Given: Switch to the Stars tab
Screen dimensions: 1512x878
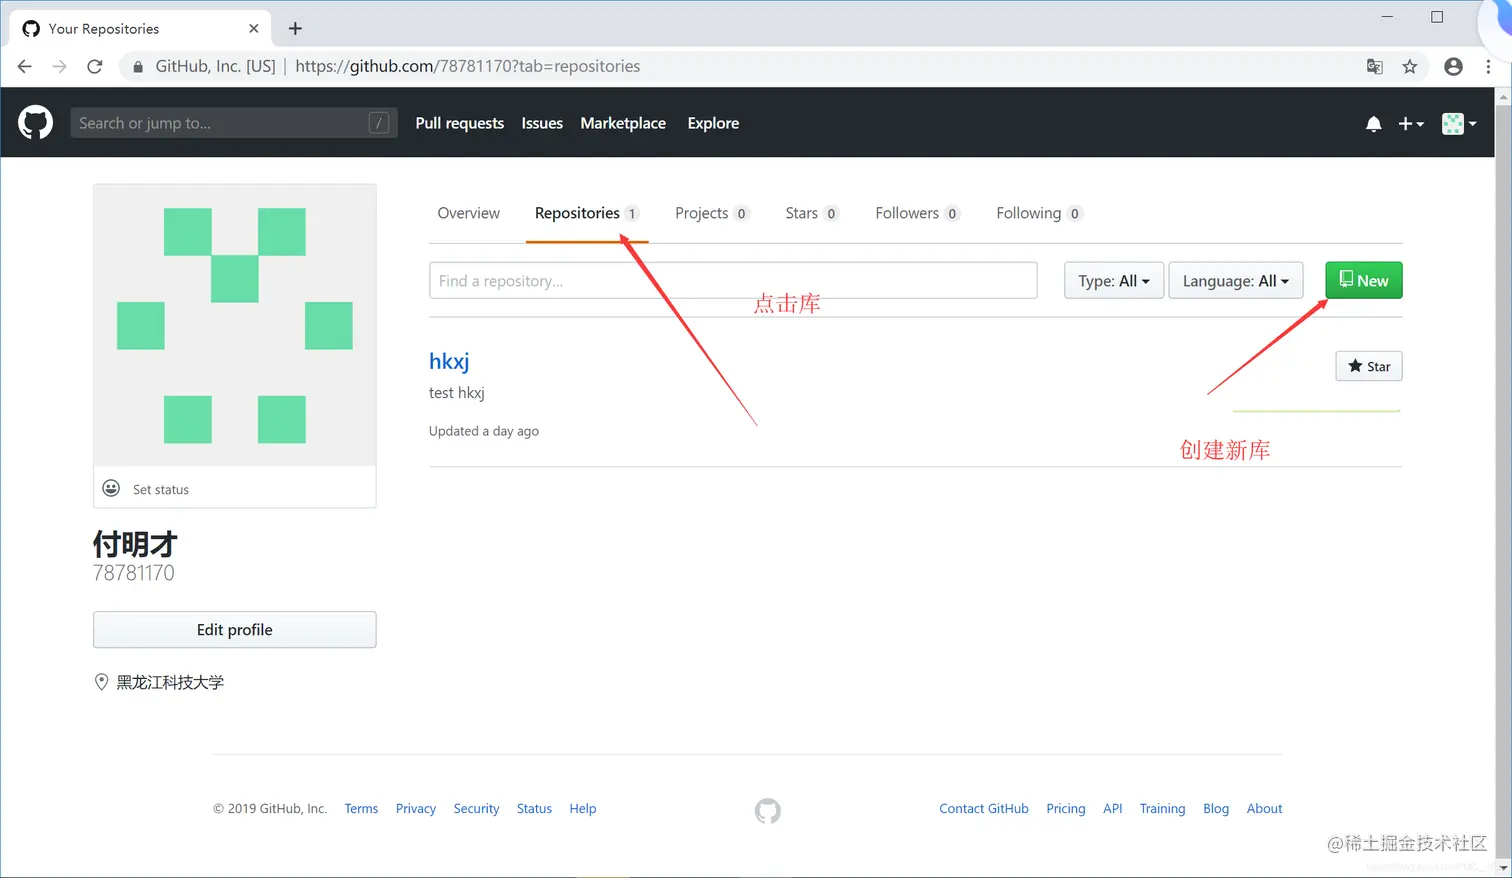Looking at the screenshot, I should point(811,213).
